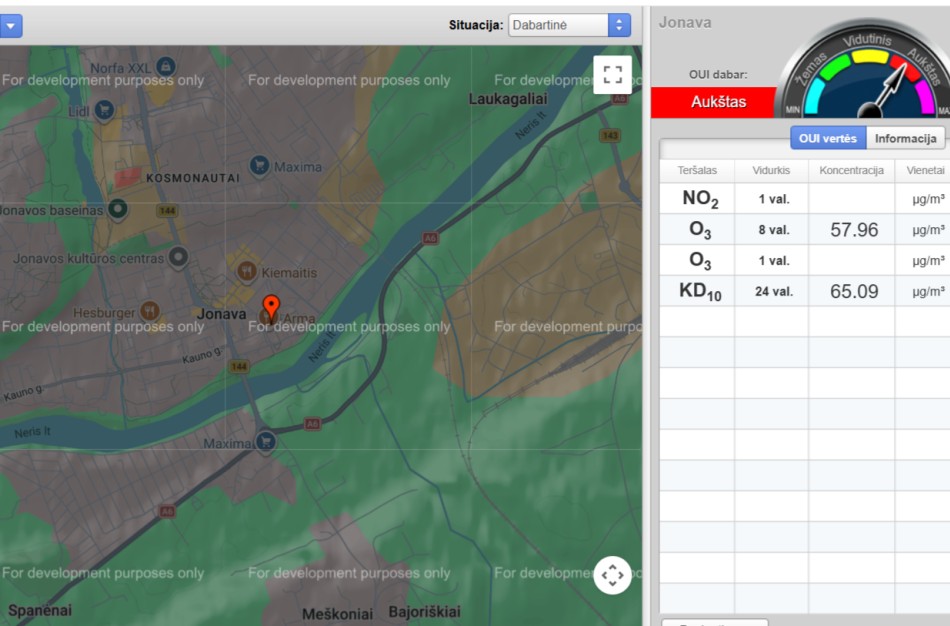The image size is (950, 626).
Task: Click the Jonavos baseinas marker
Action: click(x=117, y=210)
